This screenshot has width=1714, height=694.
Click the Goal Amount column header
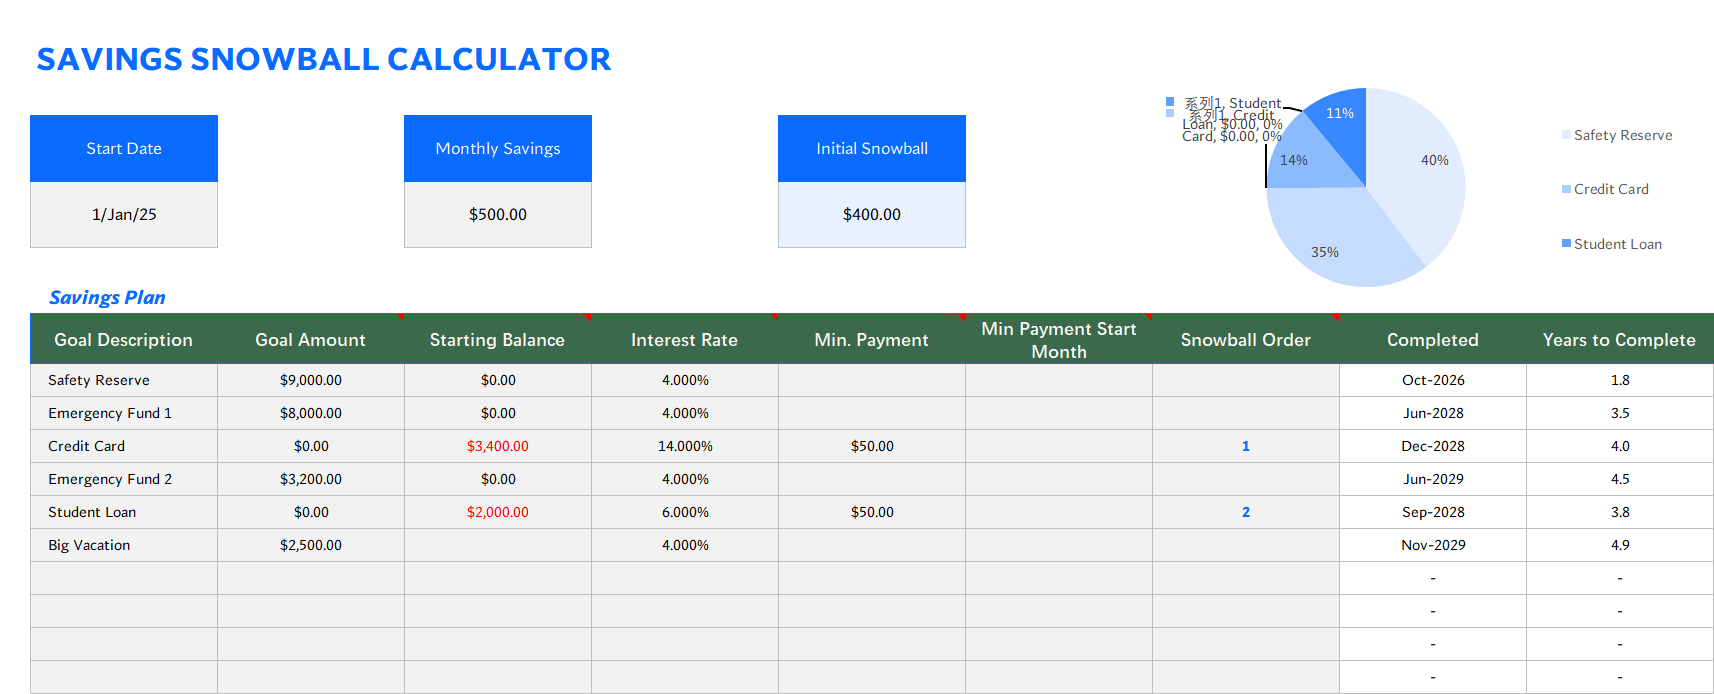(311, 339)
